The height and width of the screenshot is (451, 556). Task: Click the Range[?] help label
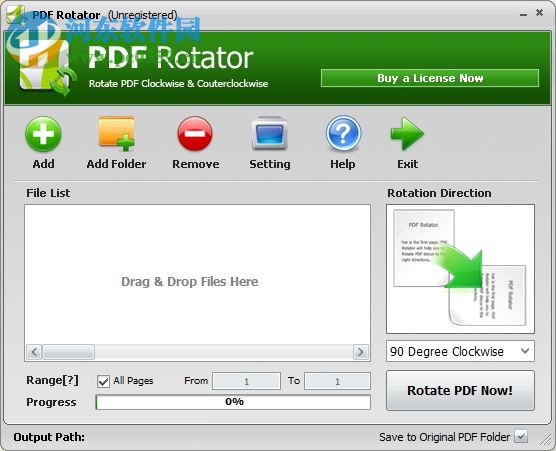(x=52, y=380)
